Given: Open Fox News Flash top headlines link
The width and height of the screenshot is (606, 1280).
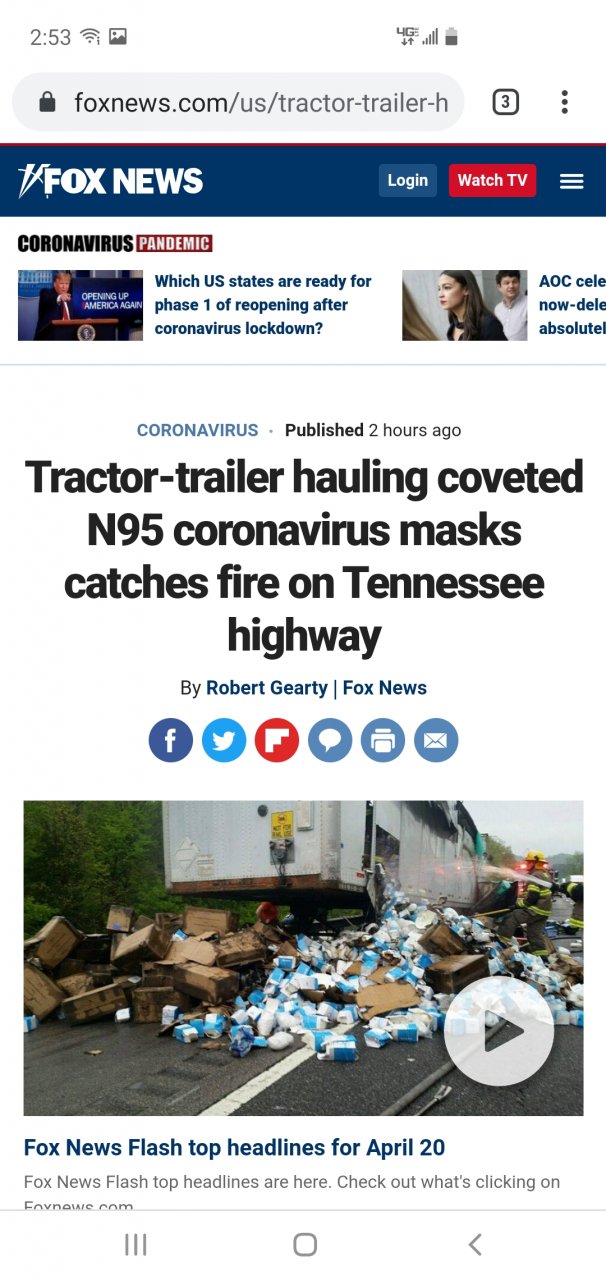Looking at the screenshot, I should [x=235, y=1147].
